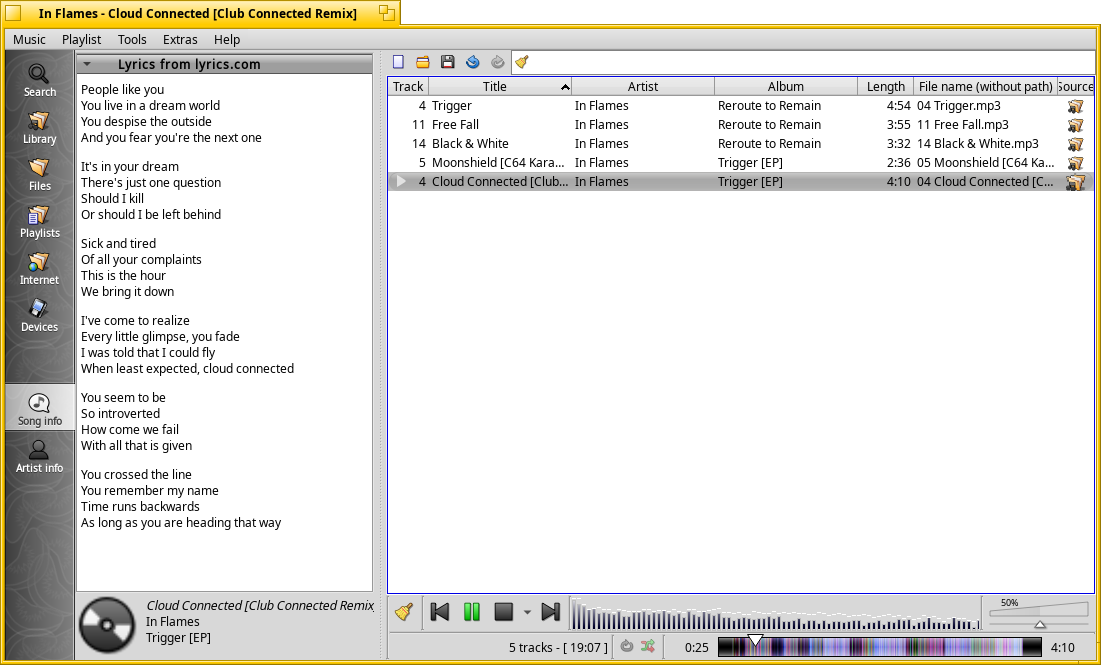Open the Extras menu

pos(180,39)
